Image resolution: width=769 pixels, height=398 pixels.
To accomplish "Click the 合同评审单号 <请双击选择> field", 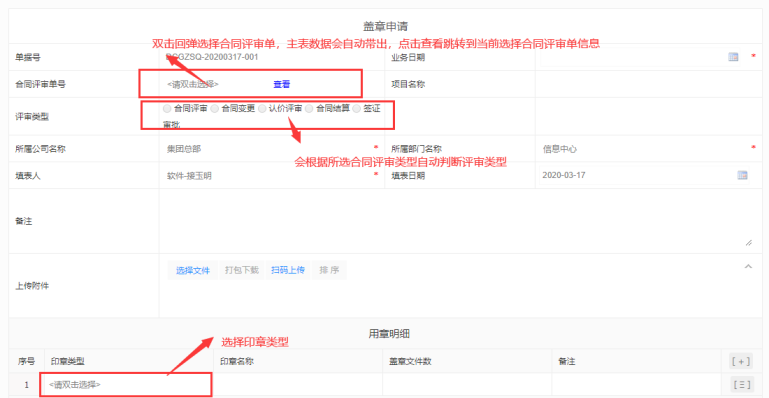I will coord(193,84).
